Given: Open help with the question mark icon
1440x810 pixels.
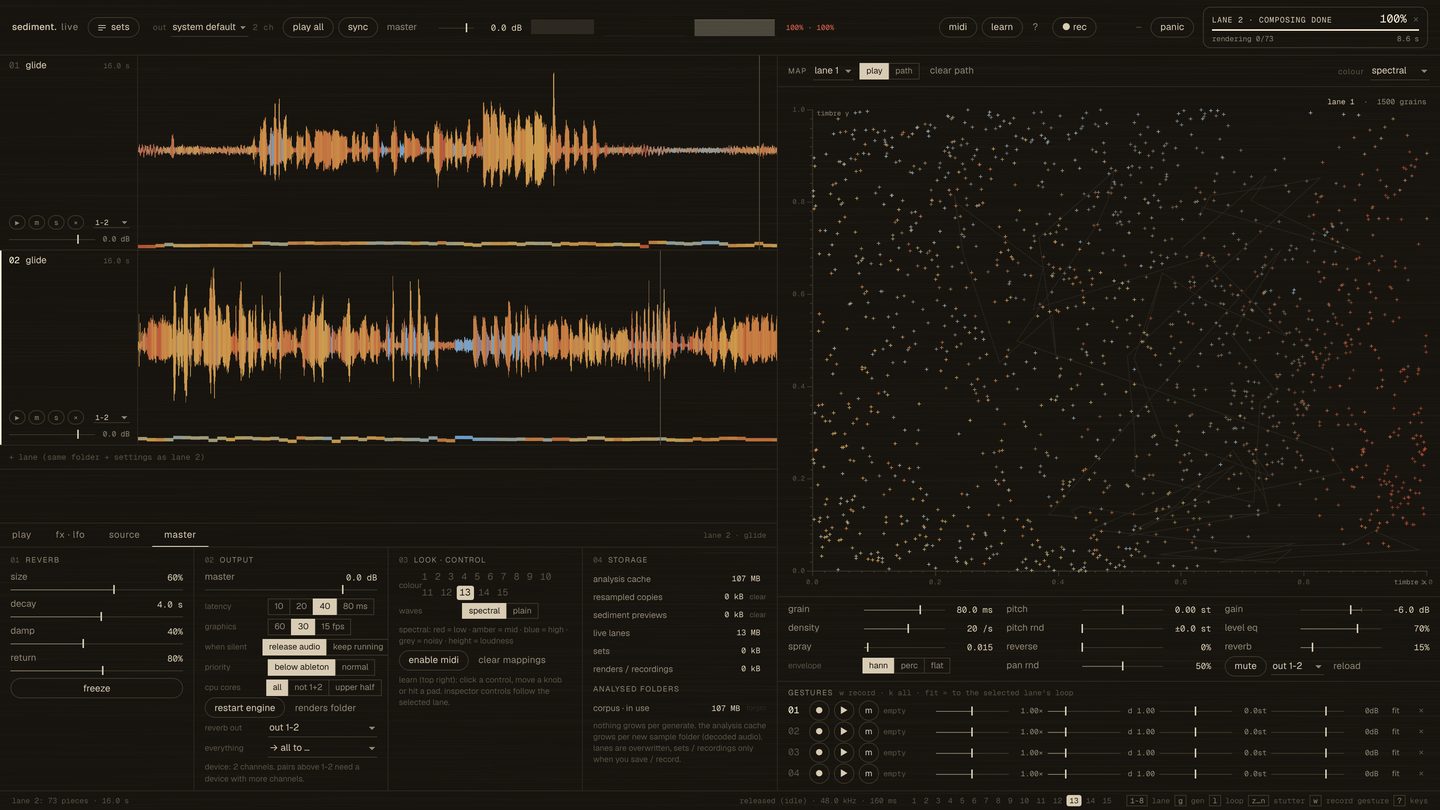Looking at the screenshot, I should 1035,27.
